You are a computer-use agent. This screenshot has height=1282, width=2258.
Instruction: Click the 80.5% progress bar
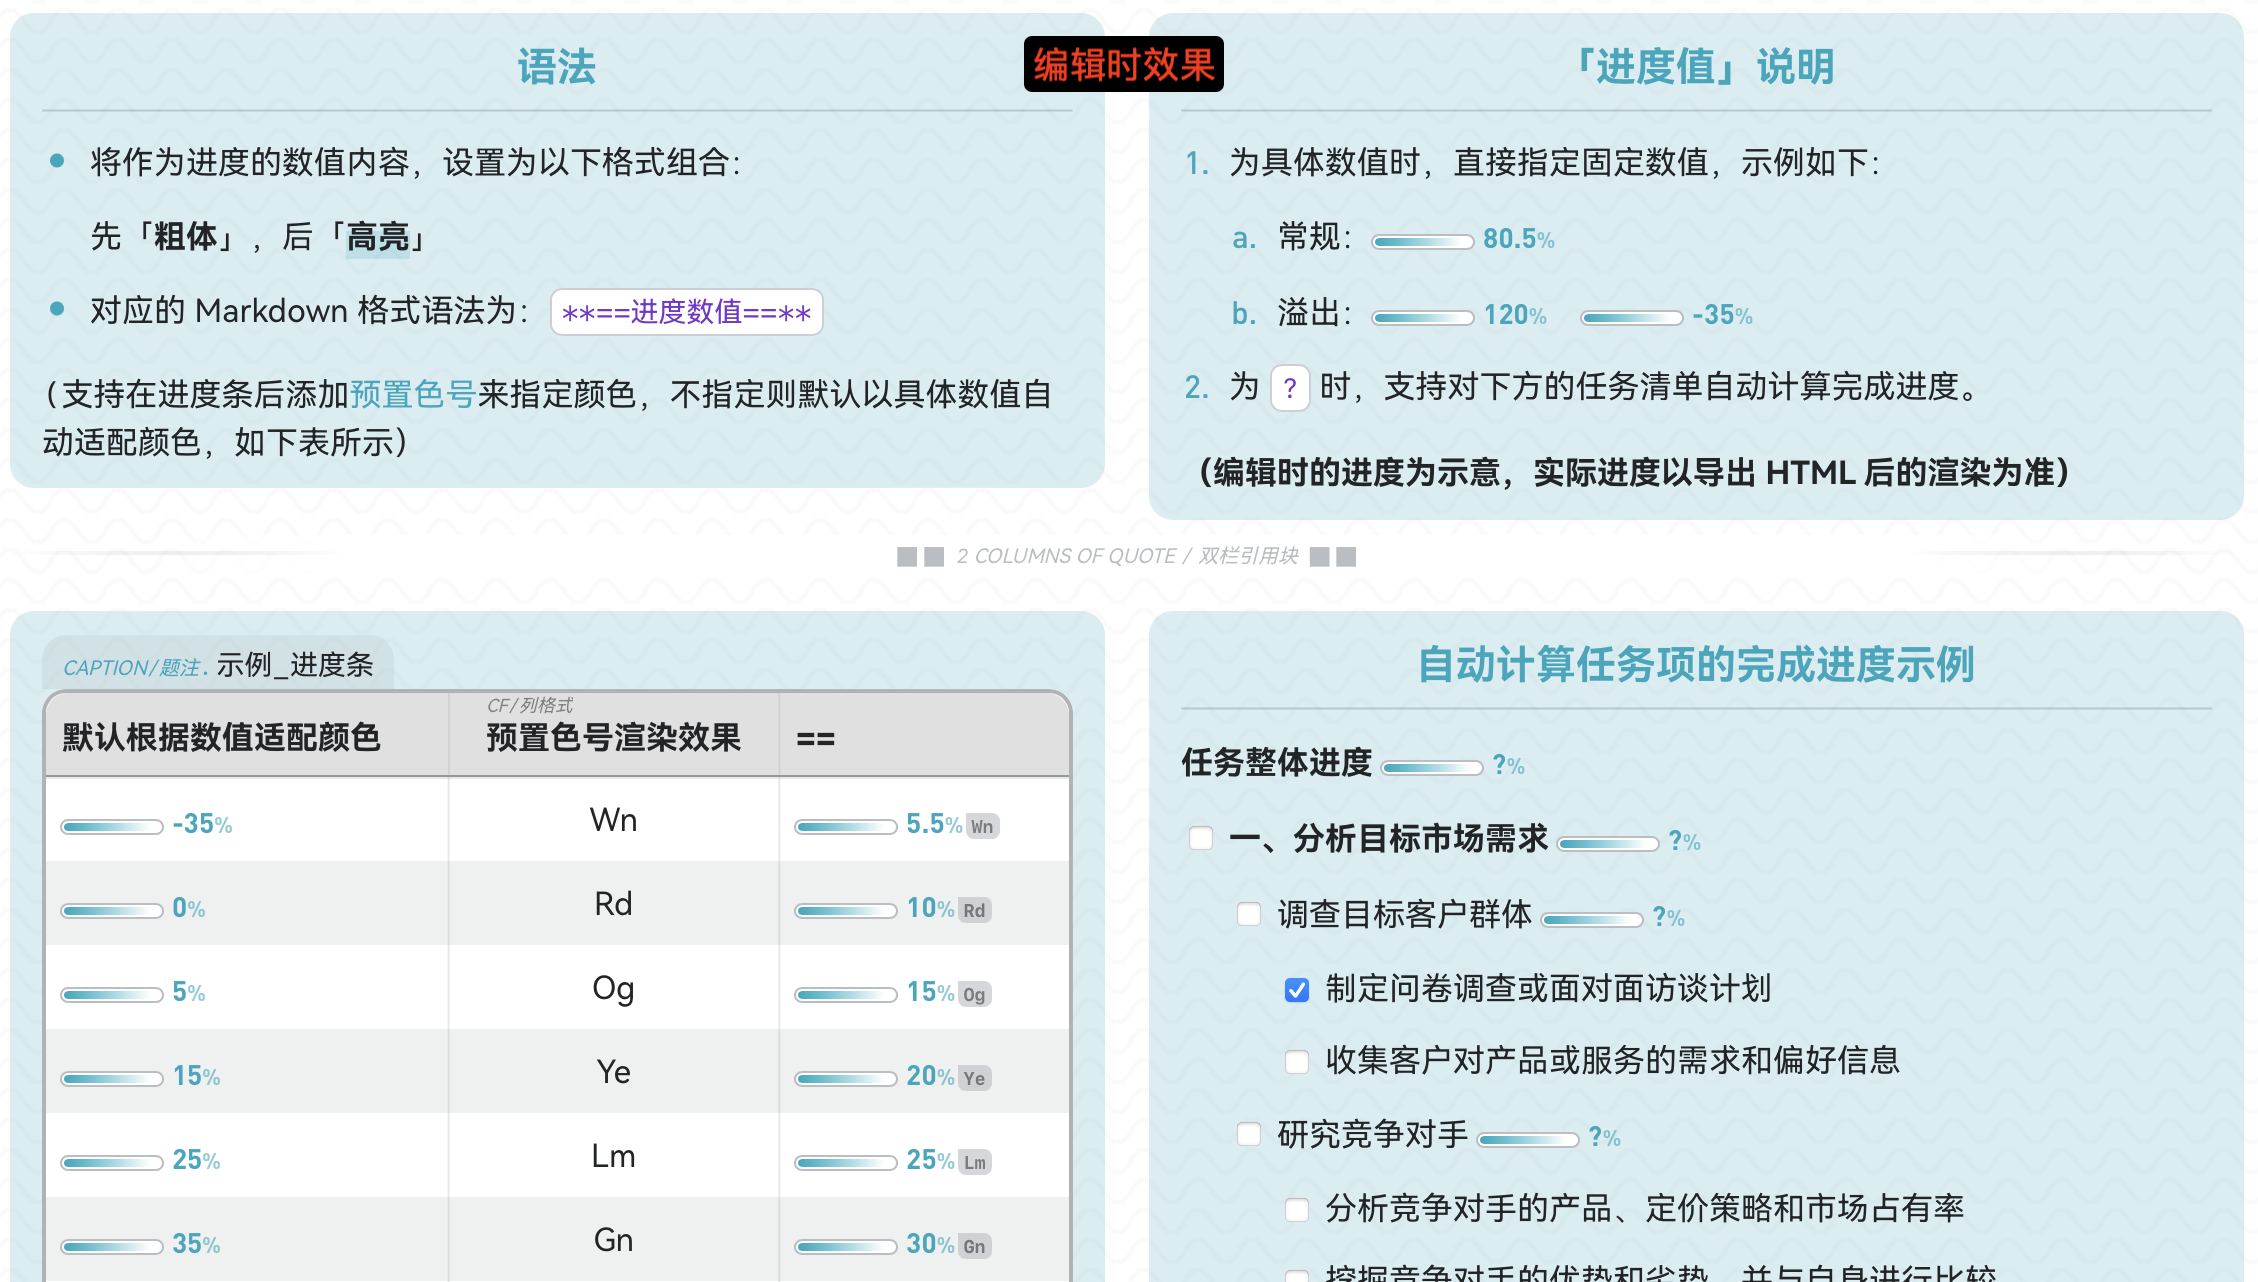pyautogui.click(x=1422, y=241)
